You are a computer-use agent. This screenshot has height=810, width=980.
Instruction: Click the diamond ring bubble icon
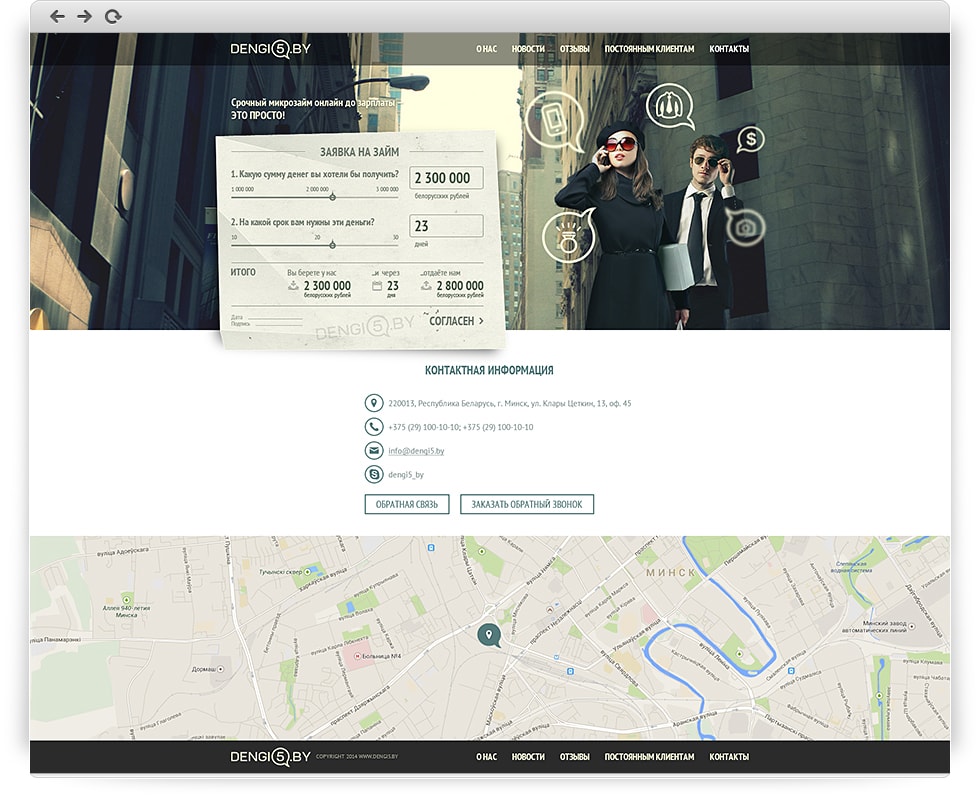coord(568,236)
